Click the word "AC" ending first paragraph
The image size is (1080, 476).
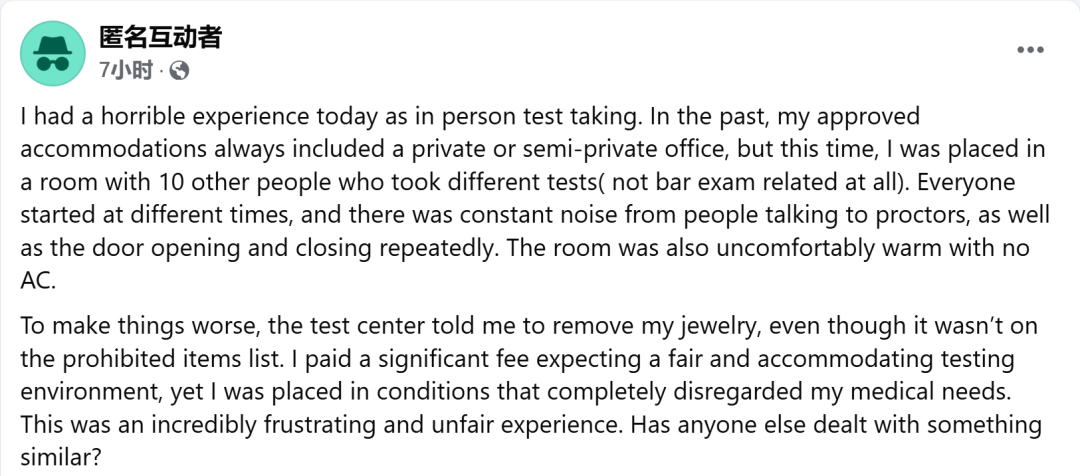[x=36, y=282]
